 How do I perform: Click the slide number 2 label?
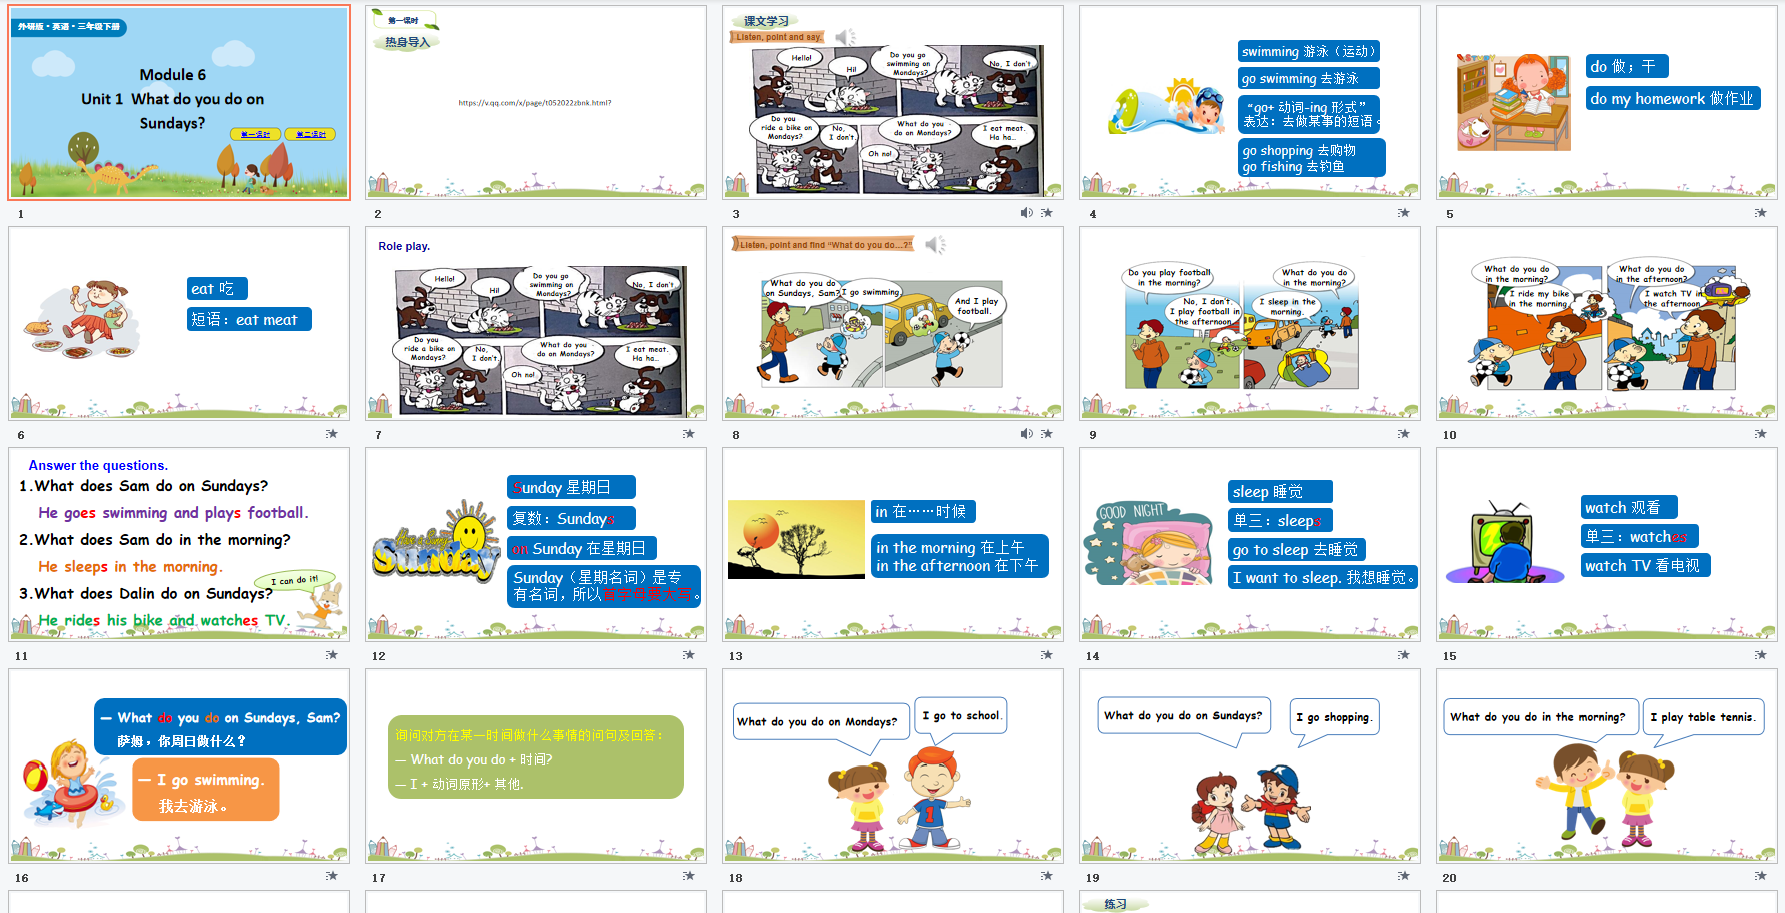click(x=378, y=214)
